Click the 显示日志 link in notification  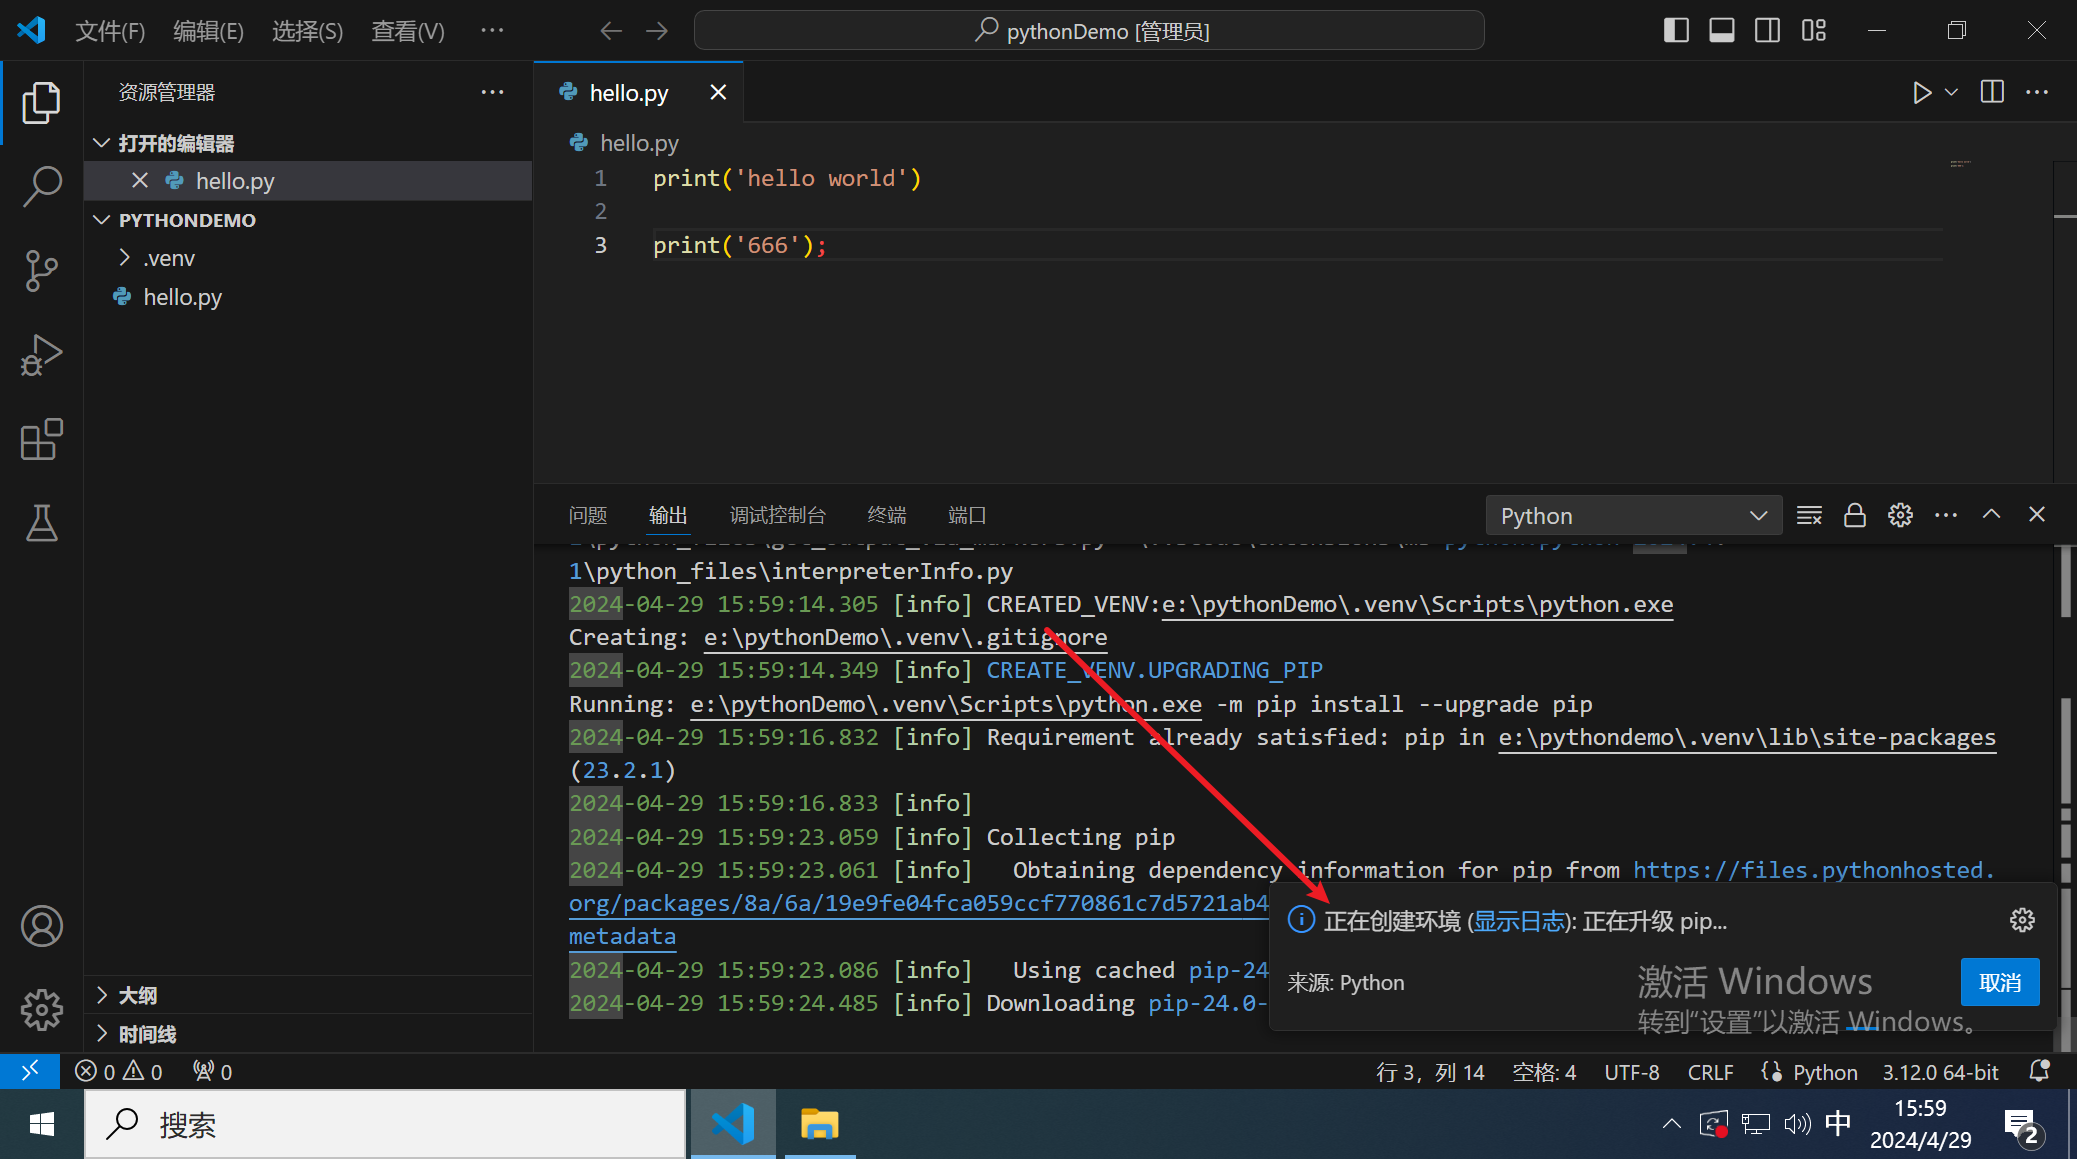[x=1519, y=921]
